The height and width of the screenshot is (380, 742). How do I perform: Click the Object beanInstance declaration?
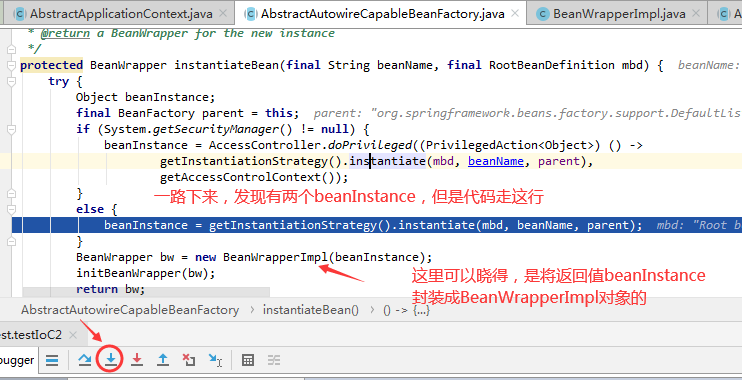(146, 97)
